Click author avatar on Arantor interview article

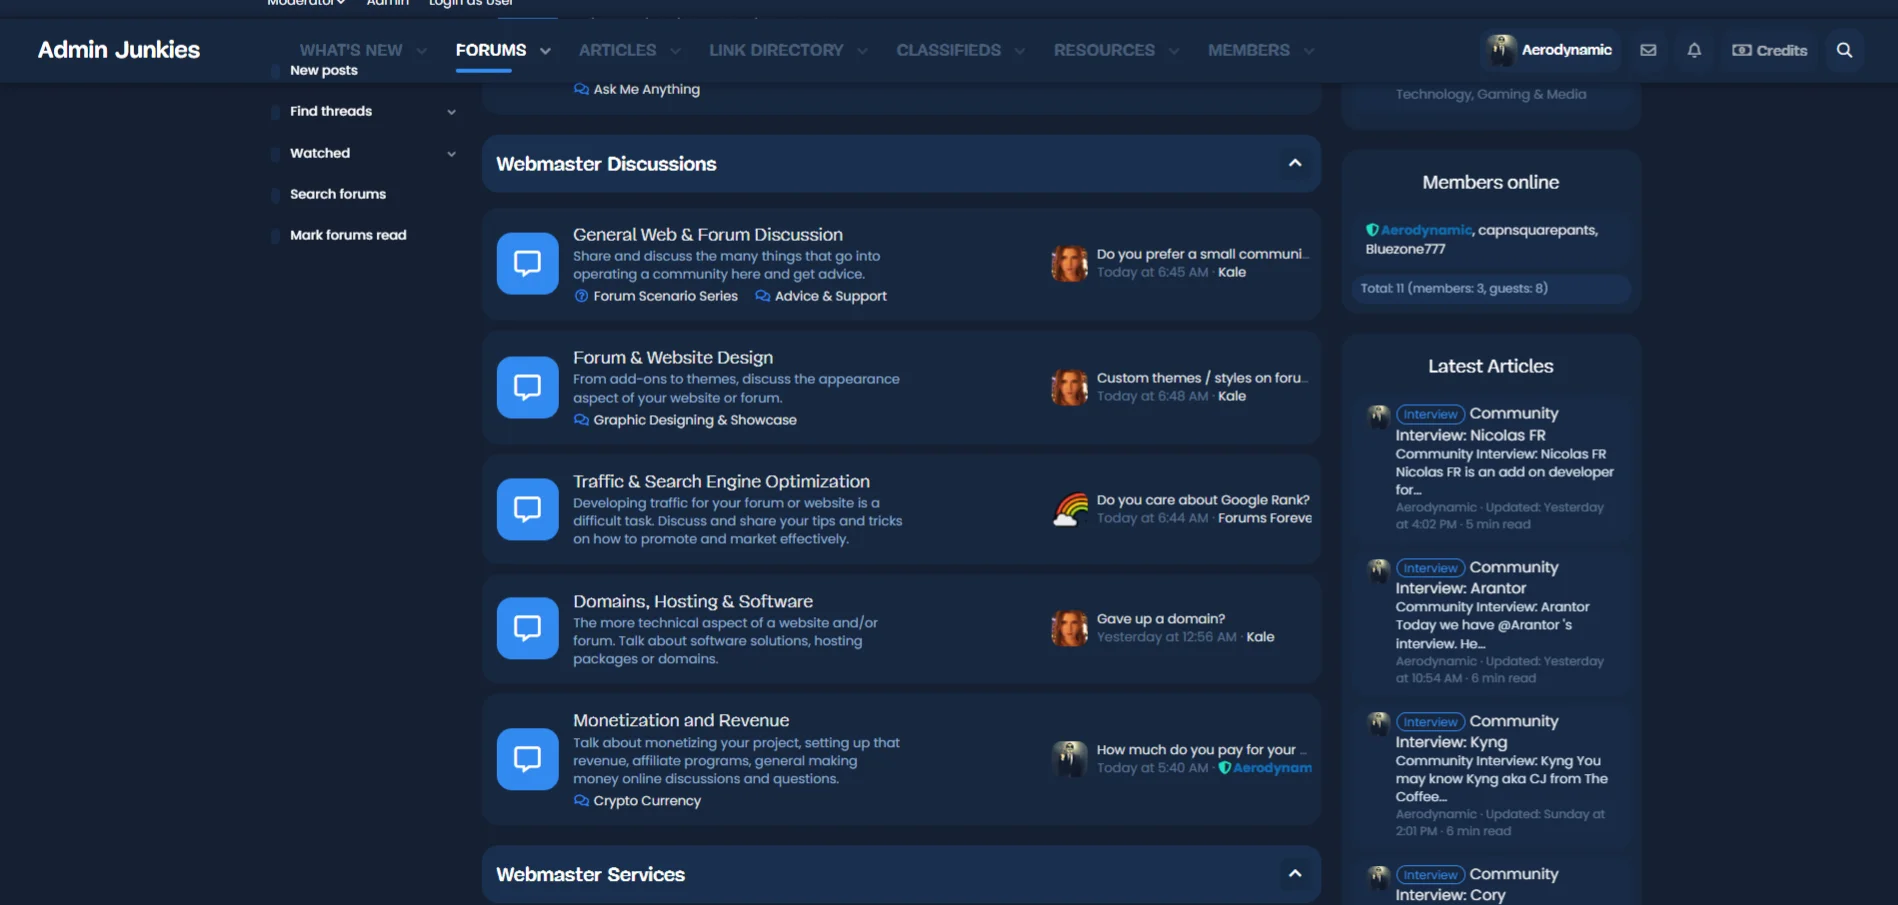click(x=1379, y=570)
